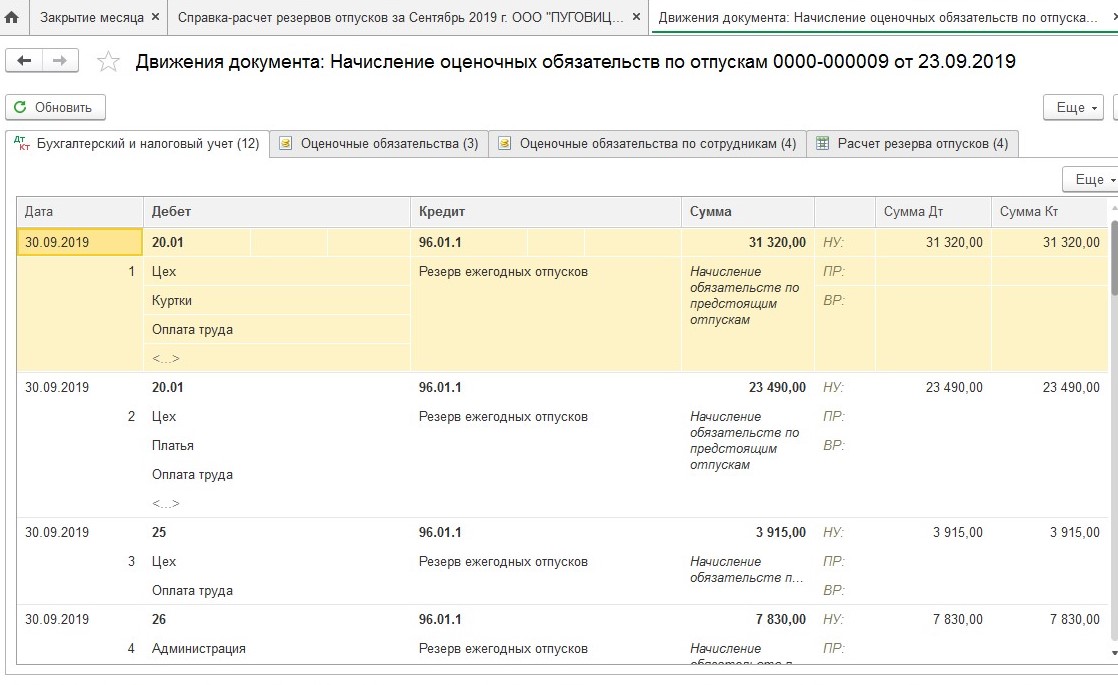Expand the Еще menu above the table
The image size is (1118, 685).
[1090, 179]
